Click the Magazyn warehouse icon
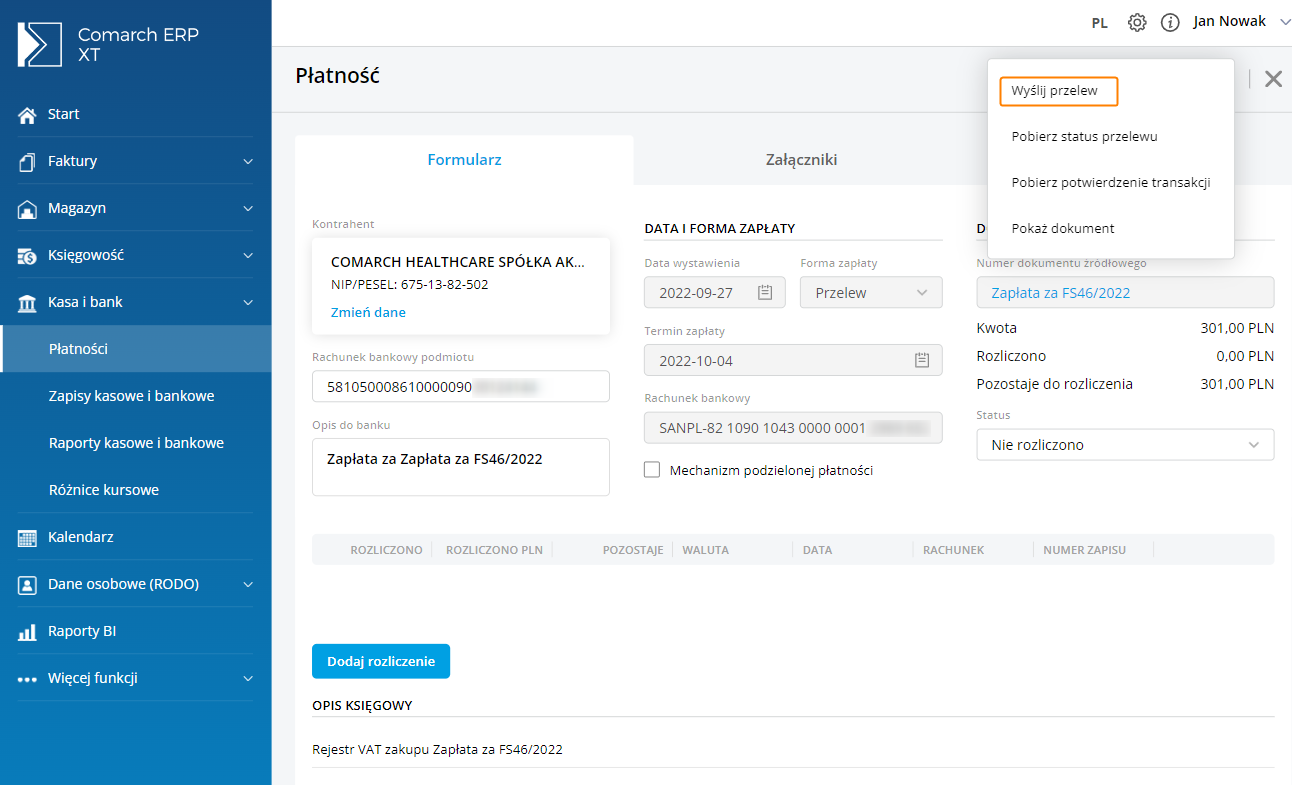This screenshot has height=785, width=1292. 28,209
